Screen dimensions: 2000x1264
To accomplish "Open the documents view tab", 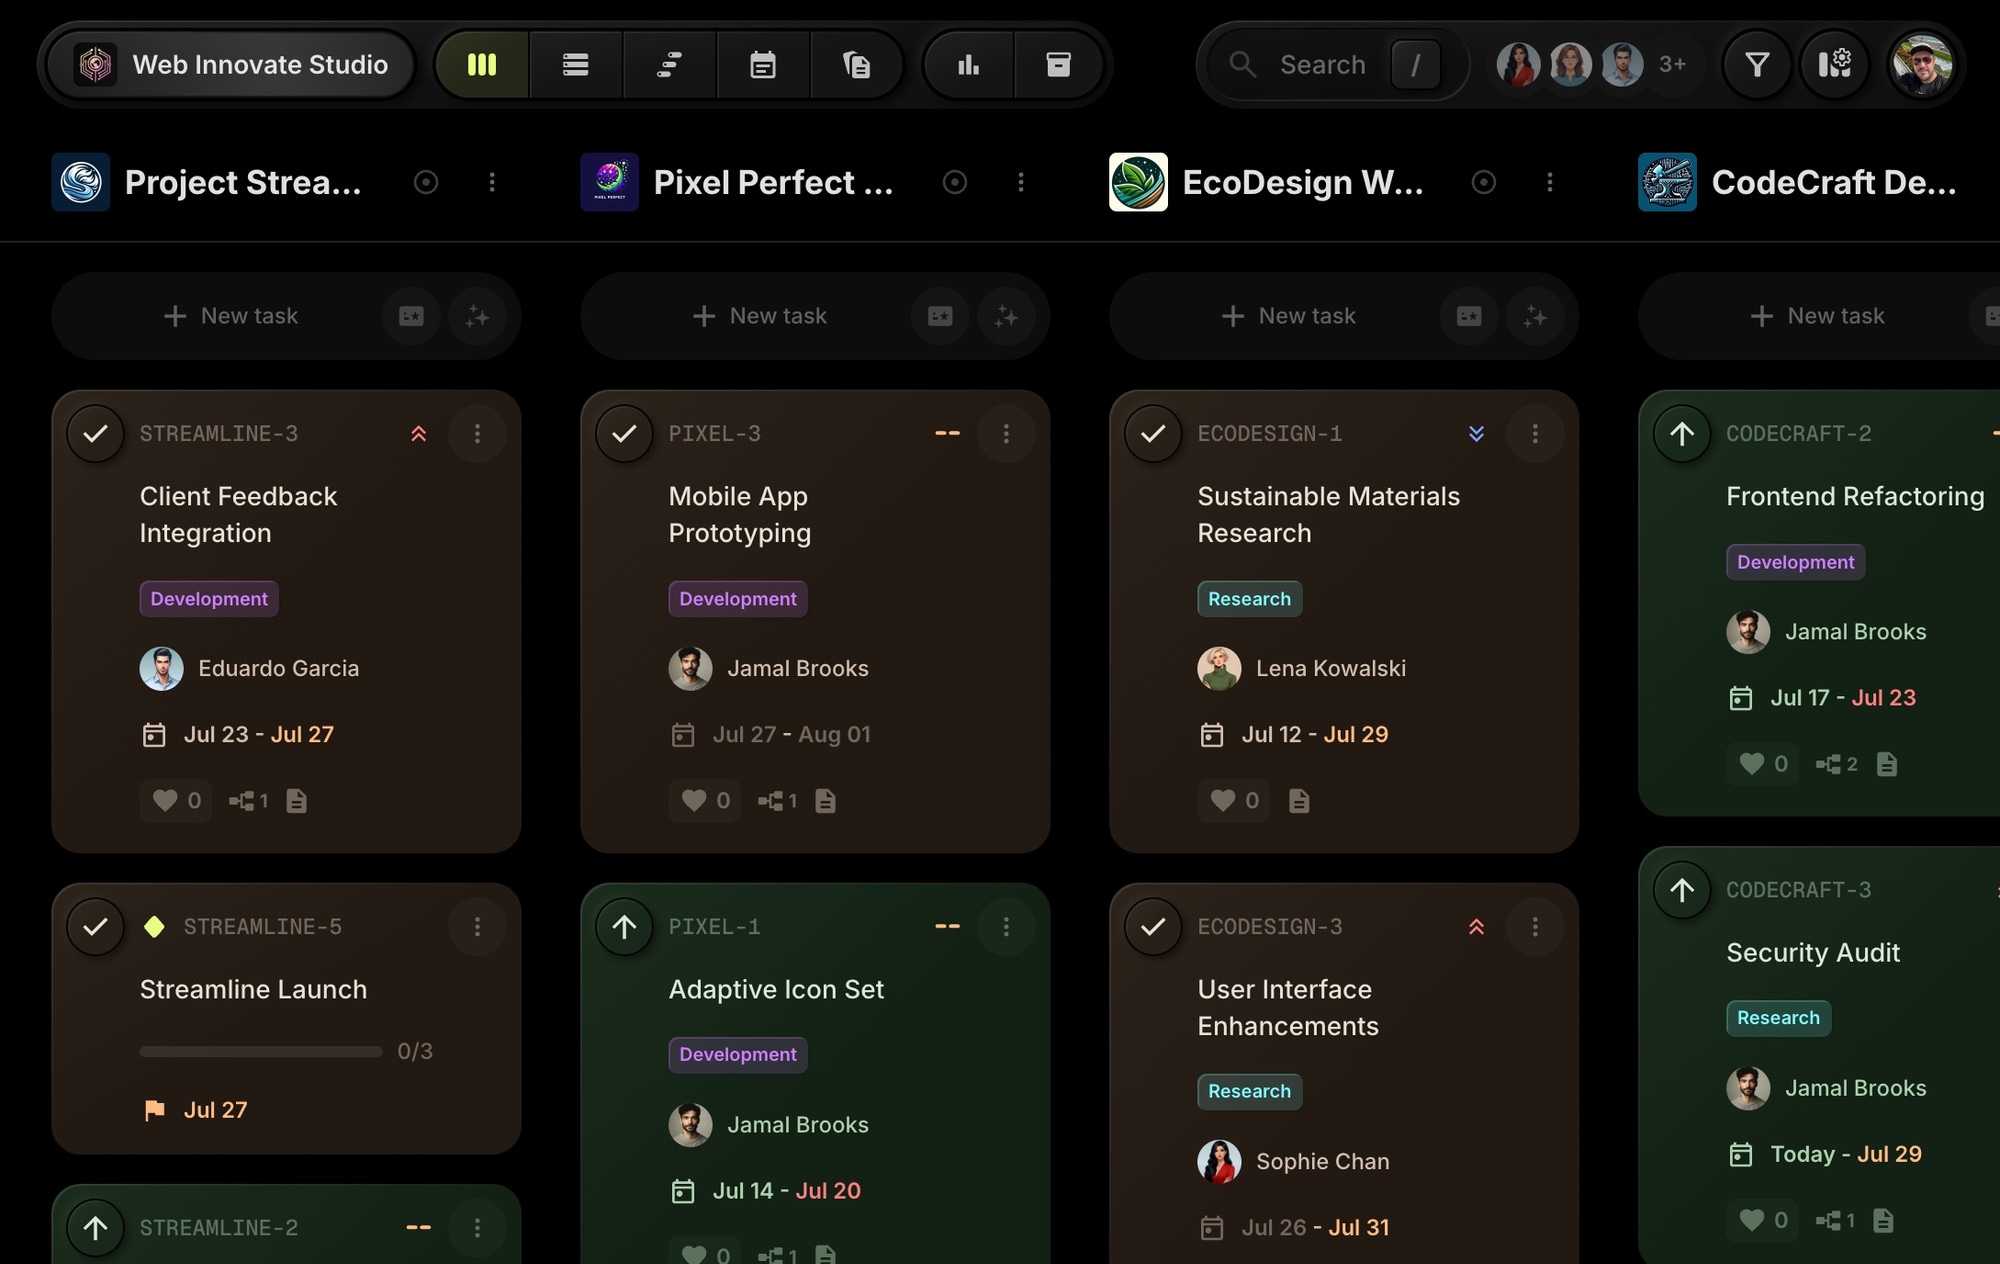I will pos(856,65).
